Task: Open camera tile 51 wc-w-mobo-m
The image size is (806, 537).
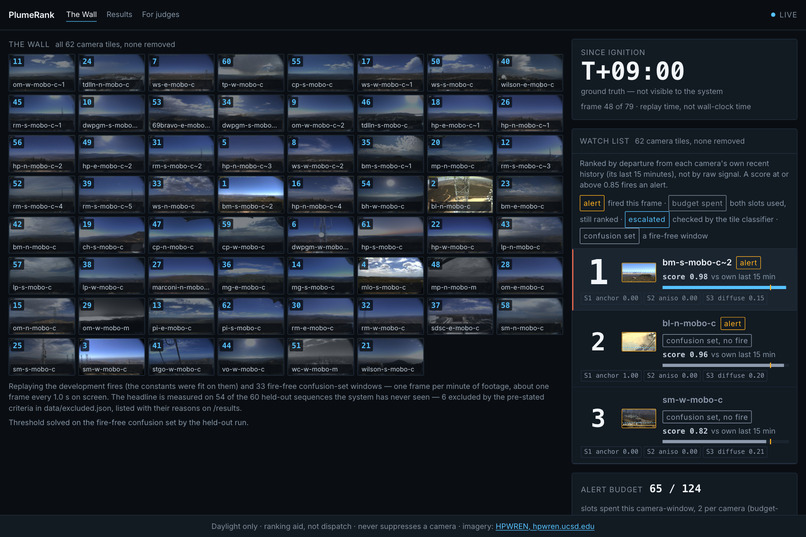Action: point(321,357)
